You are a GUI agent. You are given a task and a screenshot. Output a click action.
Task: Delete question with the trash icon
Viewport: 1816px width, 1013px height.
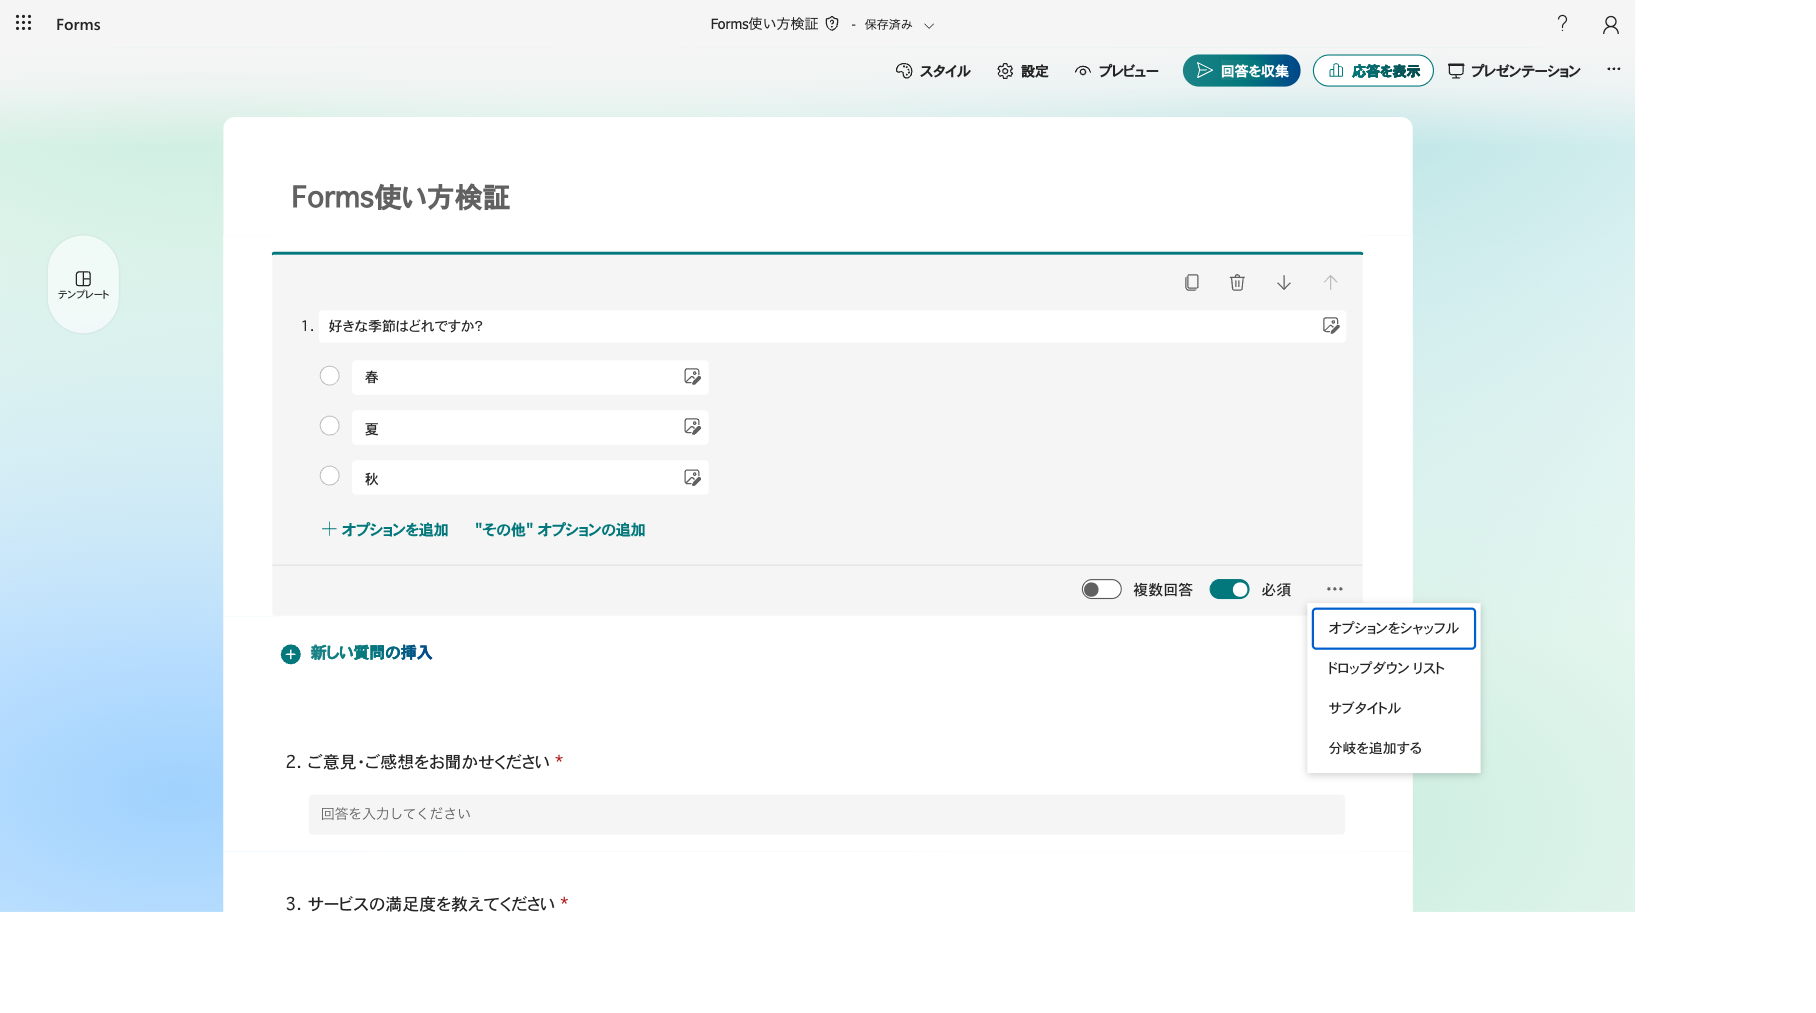tap(1237, 283)
